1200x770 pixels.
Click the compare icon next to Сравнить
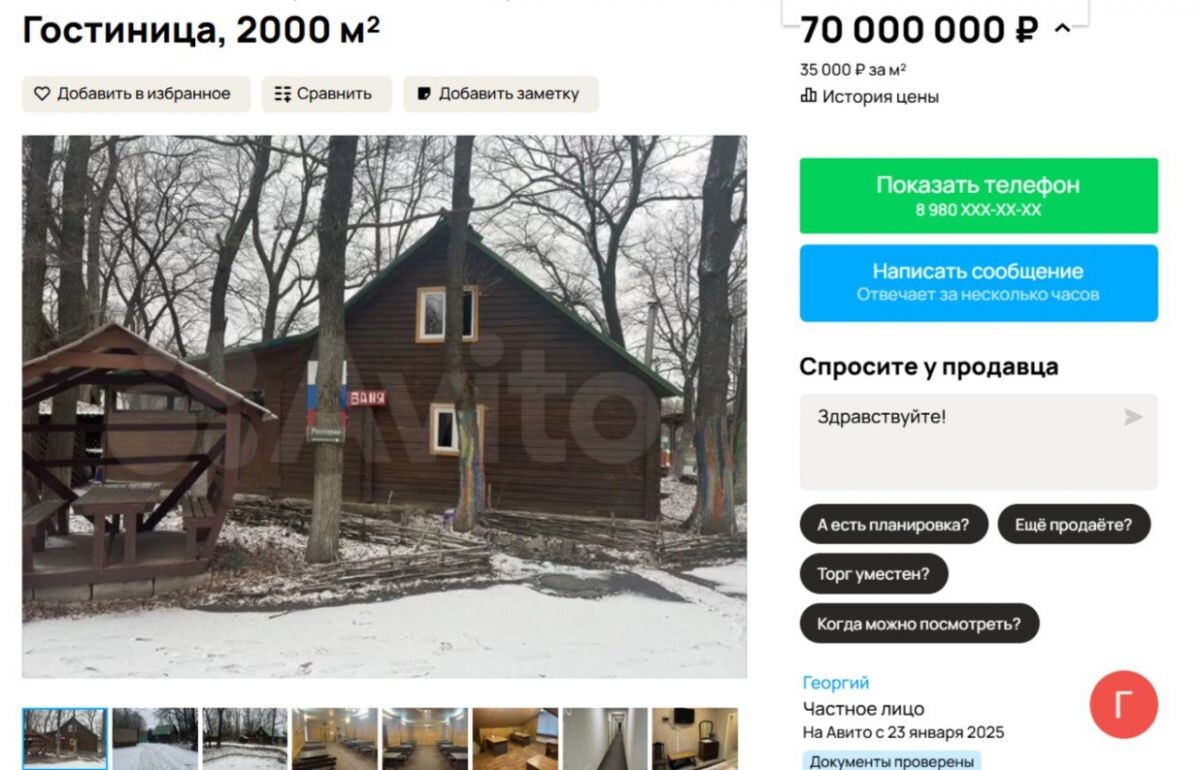point(282,94)
